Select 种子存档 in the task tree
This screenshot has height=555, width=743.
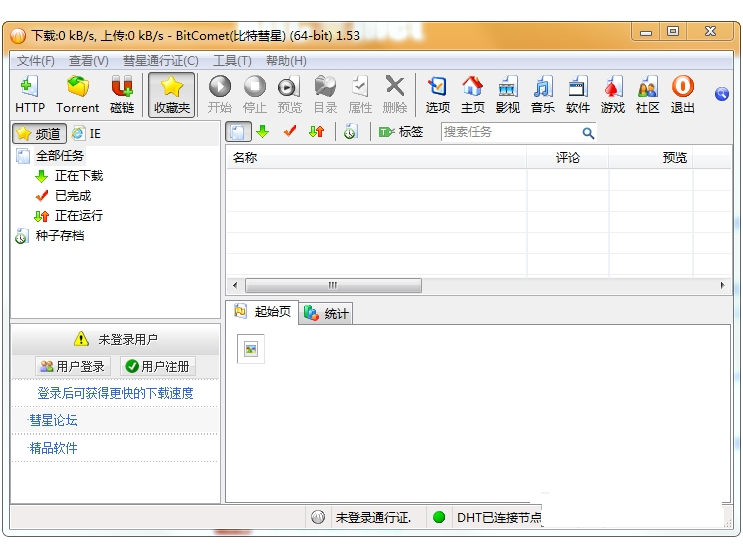tap(60, 236)
